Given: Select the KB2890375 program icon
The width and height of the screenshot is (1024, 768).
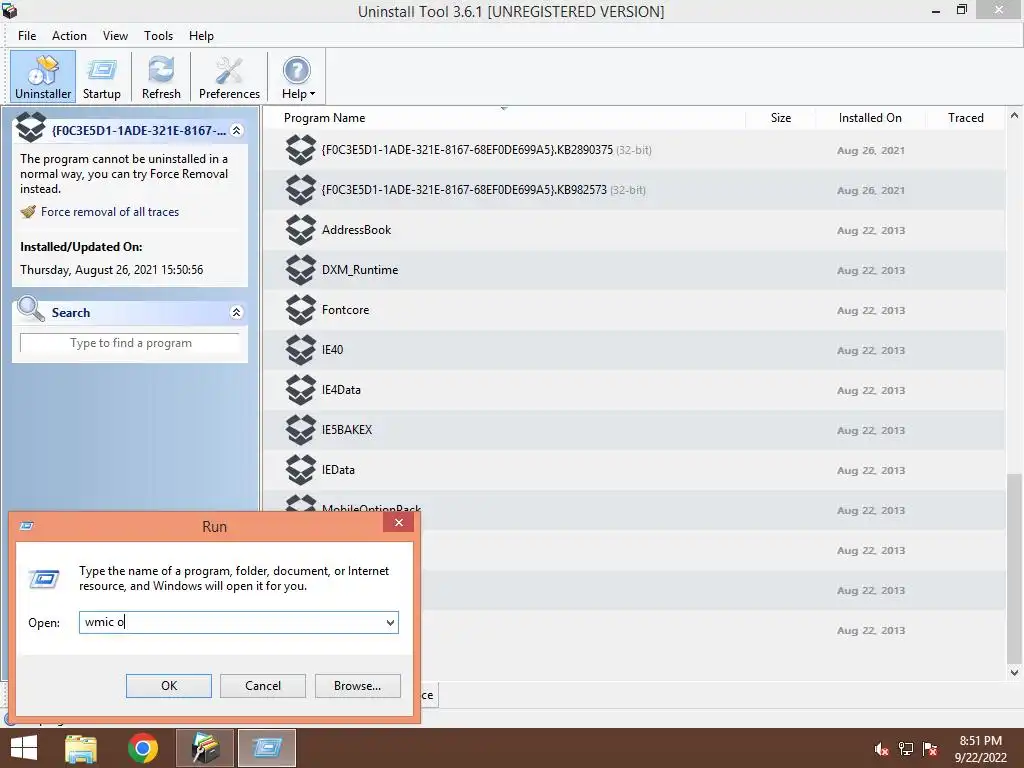Looking at the screenshot, I should pos(300,150).
